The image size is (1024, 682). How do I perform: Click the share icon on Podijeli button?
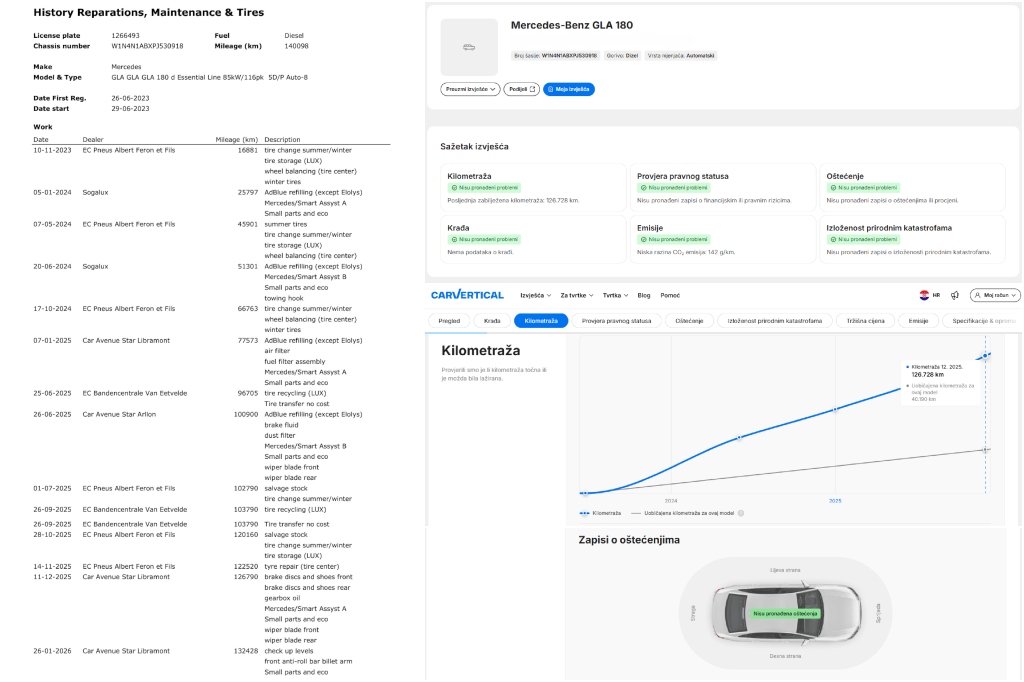(533, 89)
